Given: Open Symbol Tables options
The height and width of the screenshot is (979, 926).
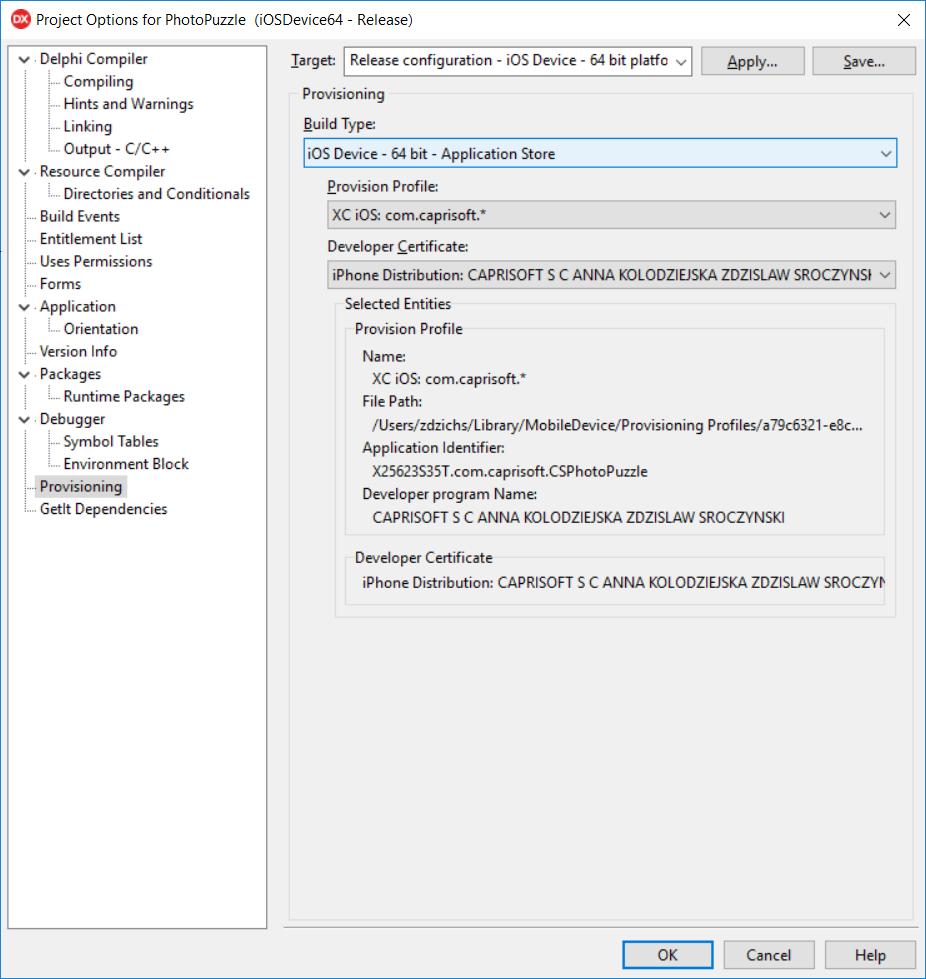Looking at the screenshot, I should point(111,441).
